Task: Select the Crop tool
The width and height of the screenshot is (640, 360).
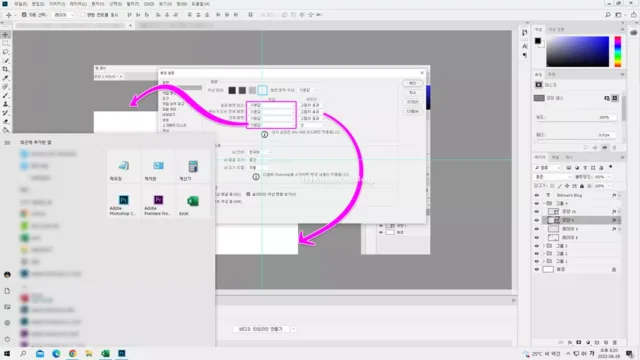Action: (x=6, y=69)
